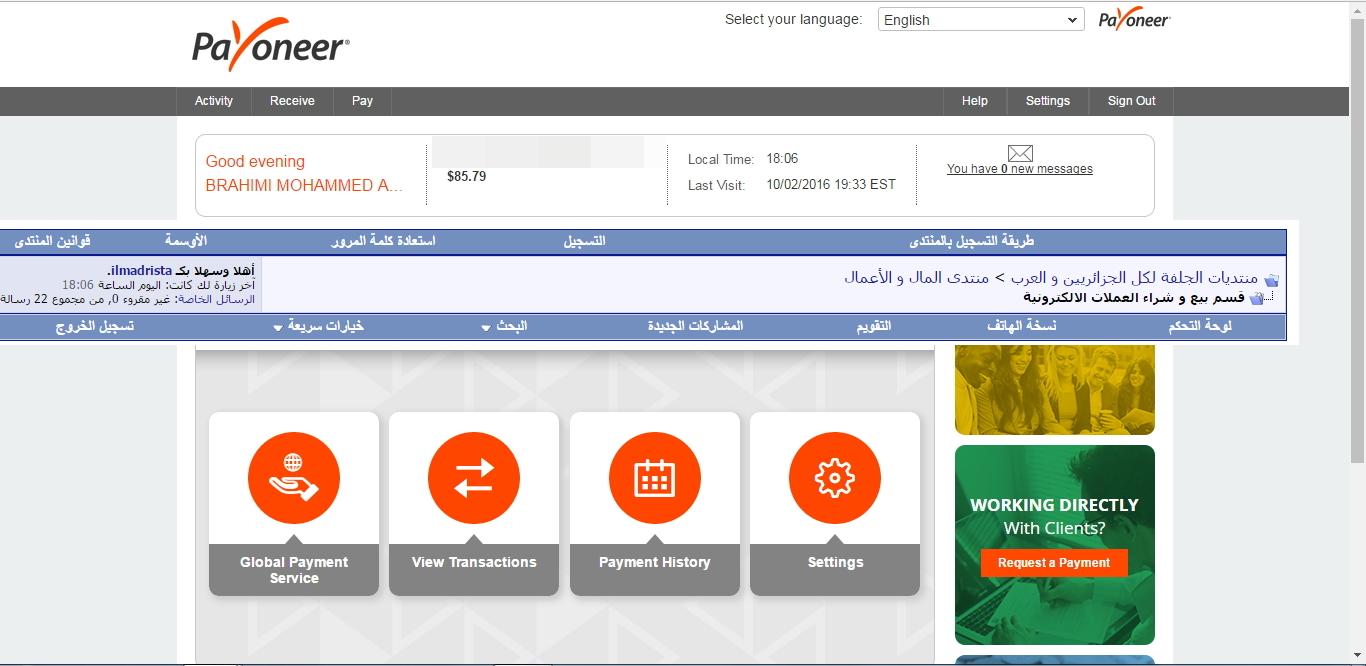Screen dimensions: 1366x666
Task: Open the English language dropdown
Action: coord(981,20)
